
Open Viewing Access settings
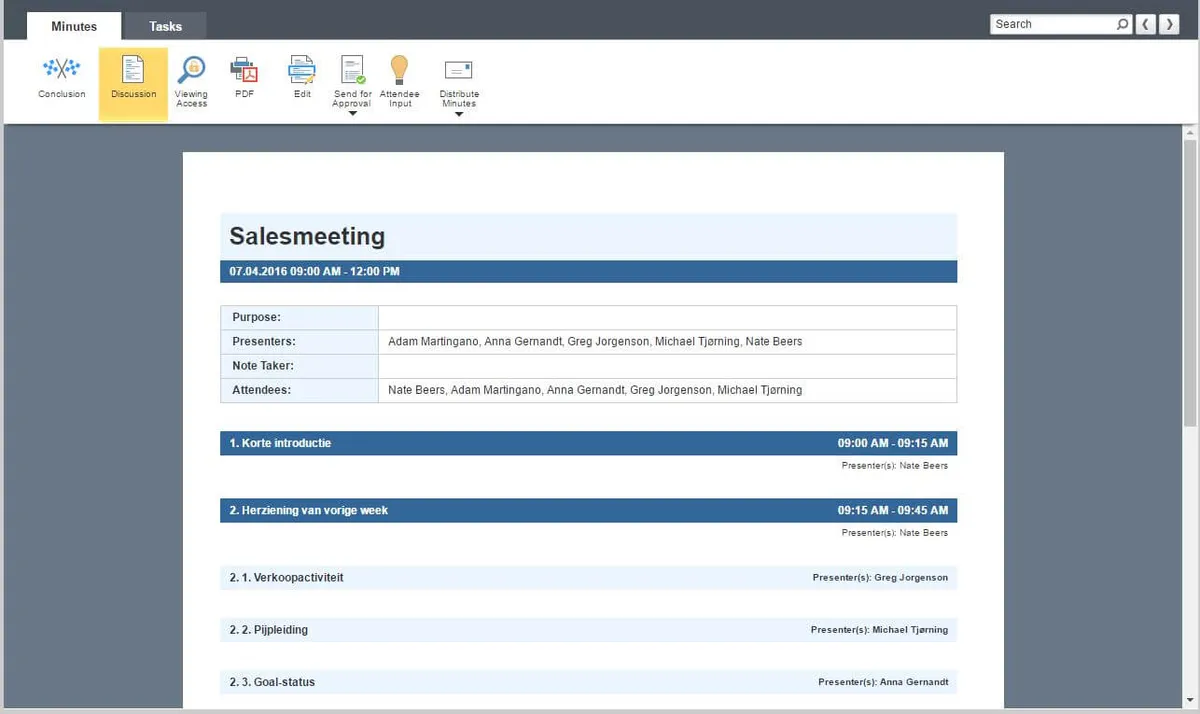point(191,70)
